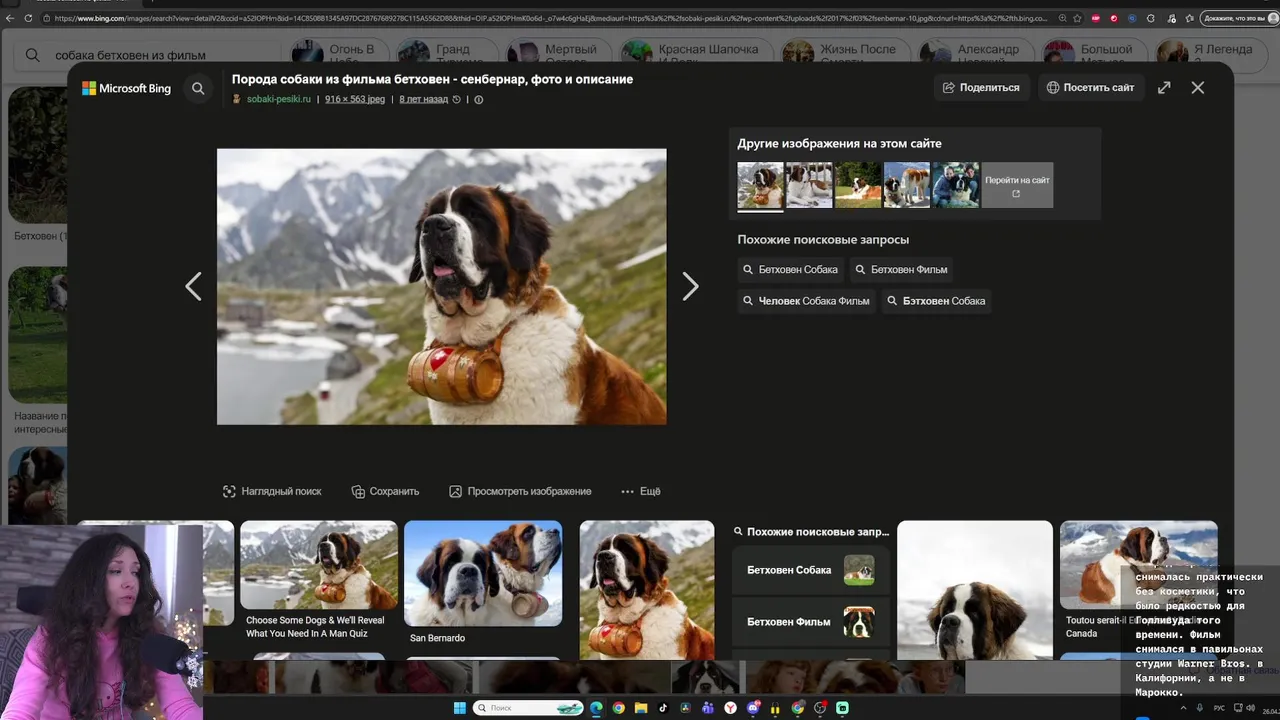Click the microphone icon in system tray
1280x720 pixels.
tap(1200, 708)
